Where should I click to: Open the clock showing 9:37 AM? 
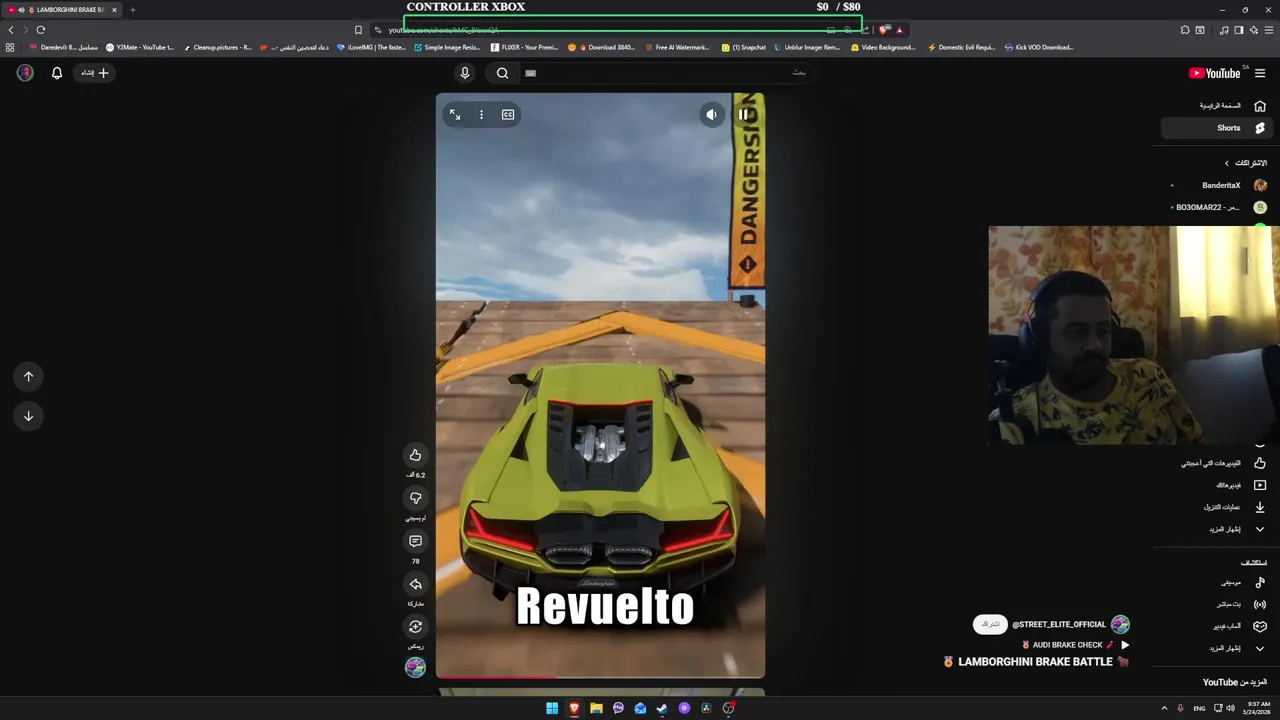[1258, 708]
